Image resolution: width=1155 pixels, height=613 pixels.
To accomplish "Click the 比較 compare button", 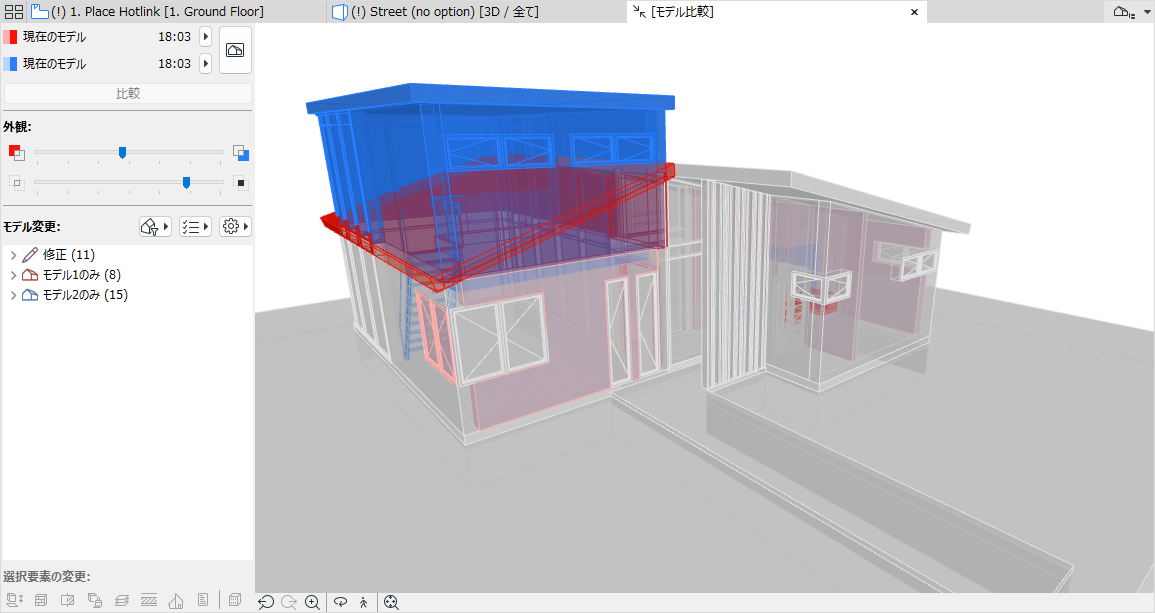I will click(127, 94).
